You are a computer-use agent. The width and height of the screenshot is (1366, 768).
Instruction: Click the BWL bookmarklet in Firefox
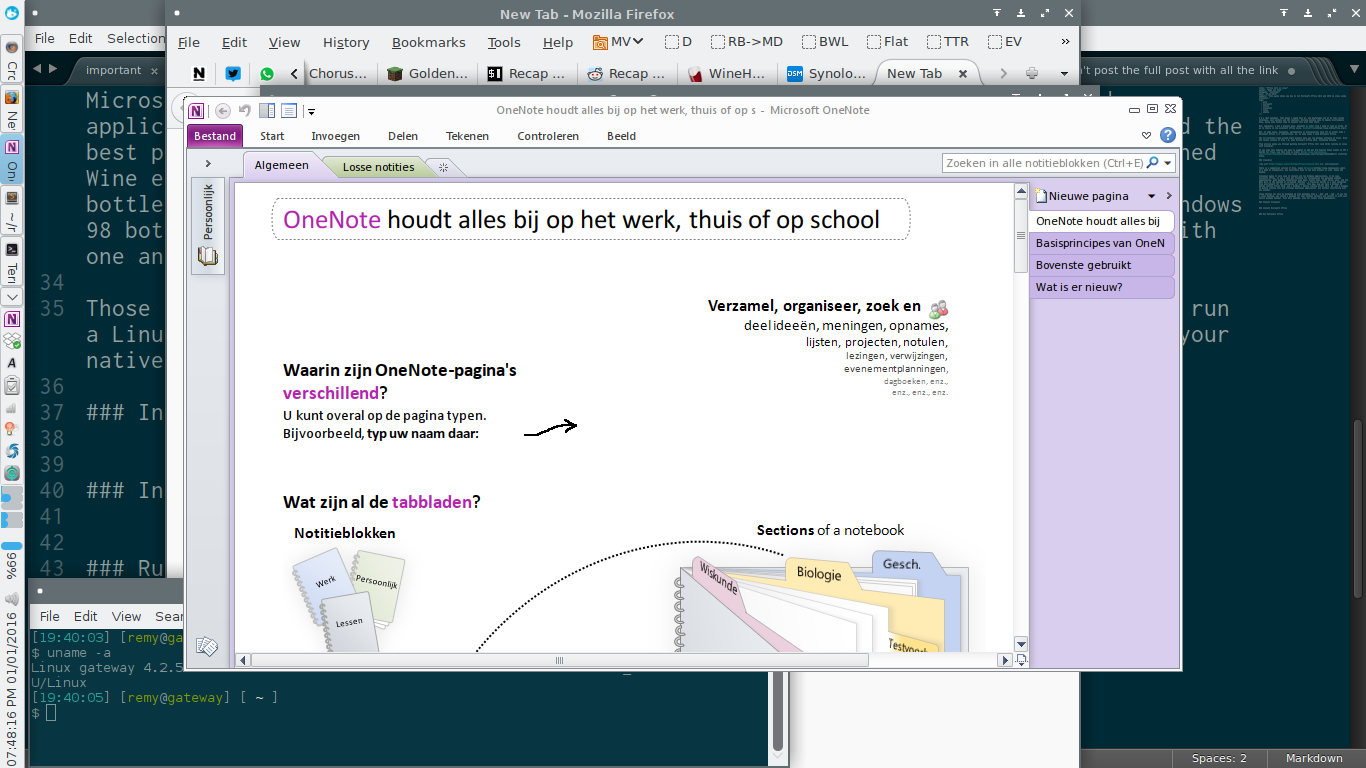[x=825, y=42]
